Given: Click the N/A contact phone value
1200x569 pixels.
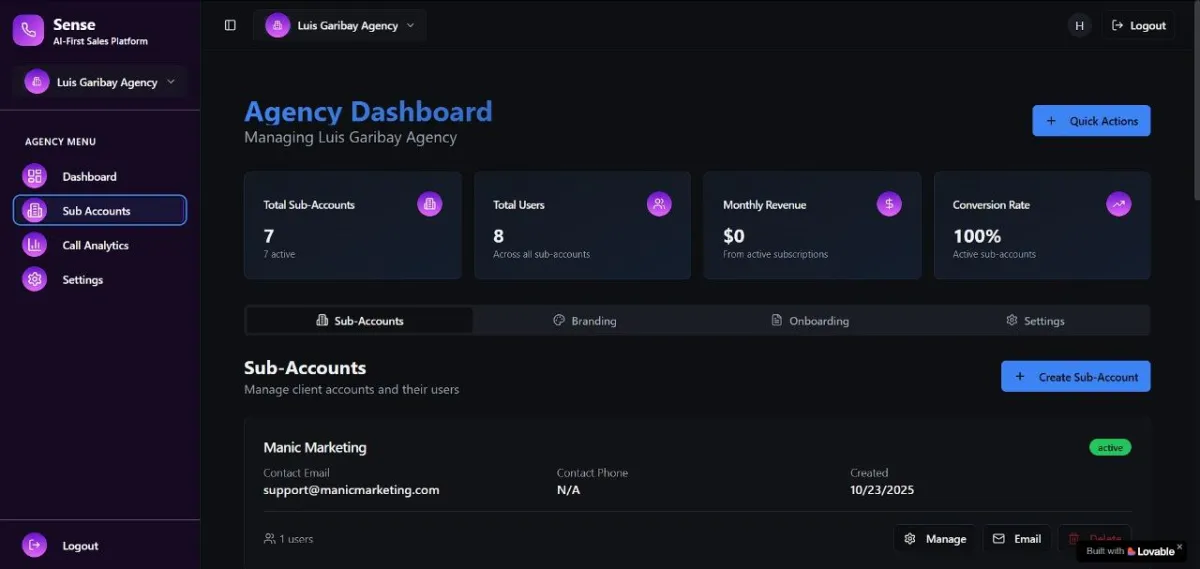Looking at the screenshot, I should click(x=568, y=490).
